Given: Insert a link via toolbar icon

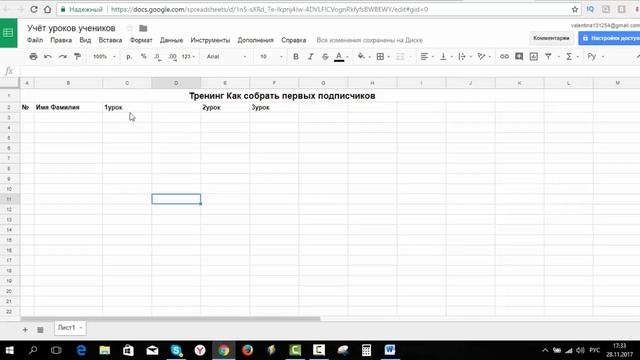Looking at the screenshot, I should [x=504, y=57].
